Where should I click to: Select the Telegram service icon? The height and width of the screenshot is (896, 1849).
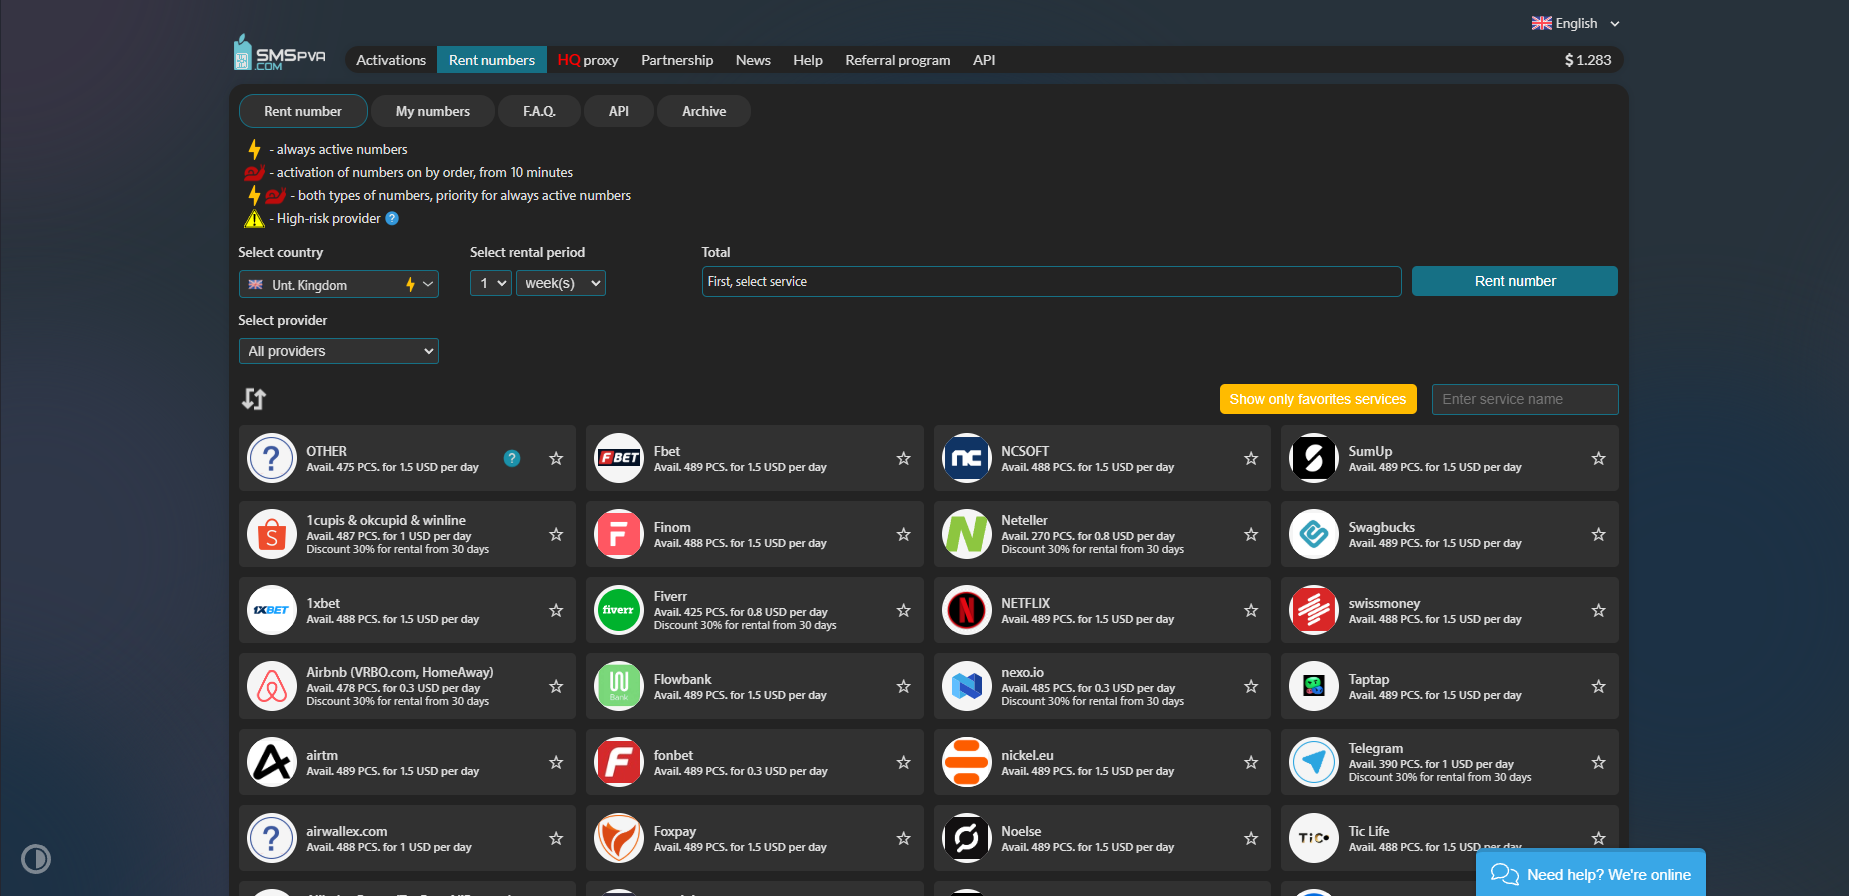(x=1314, y=762)
